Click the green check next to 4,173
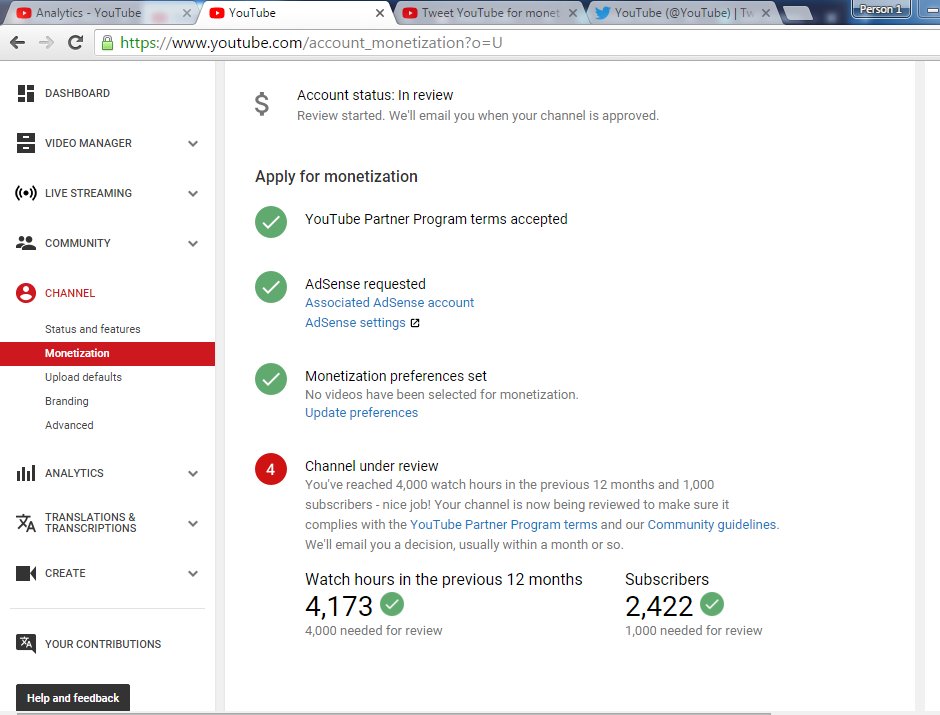Viewport: 940px width, 715px height. coord(392,604)
